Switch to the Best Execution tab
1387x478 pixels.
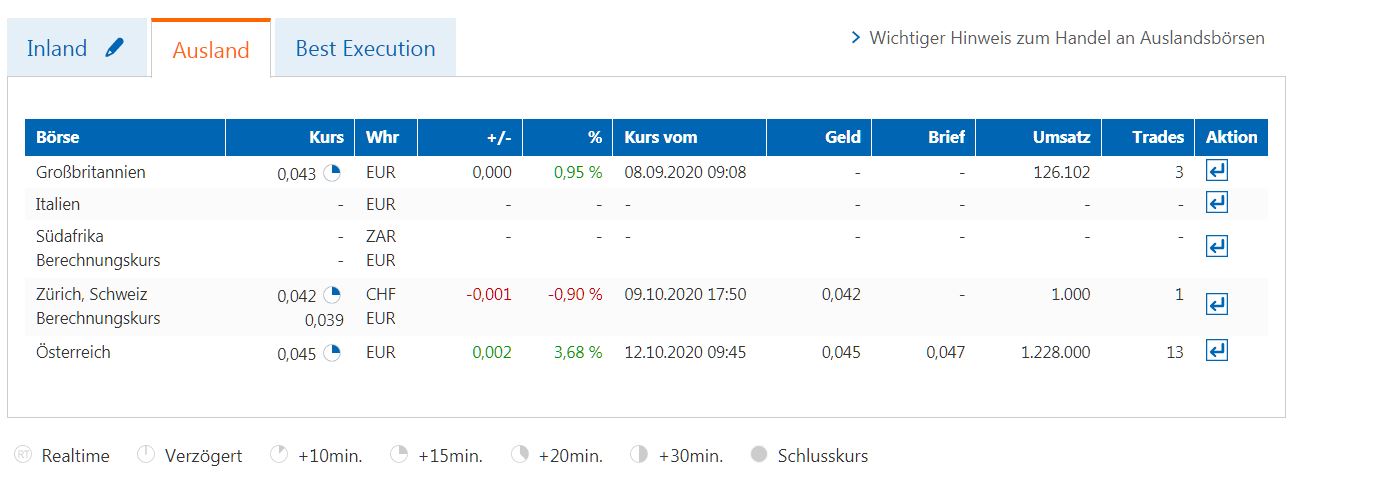pos(365,48)
